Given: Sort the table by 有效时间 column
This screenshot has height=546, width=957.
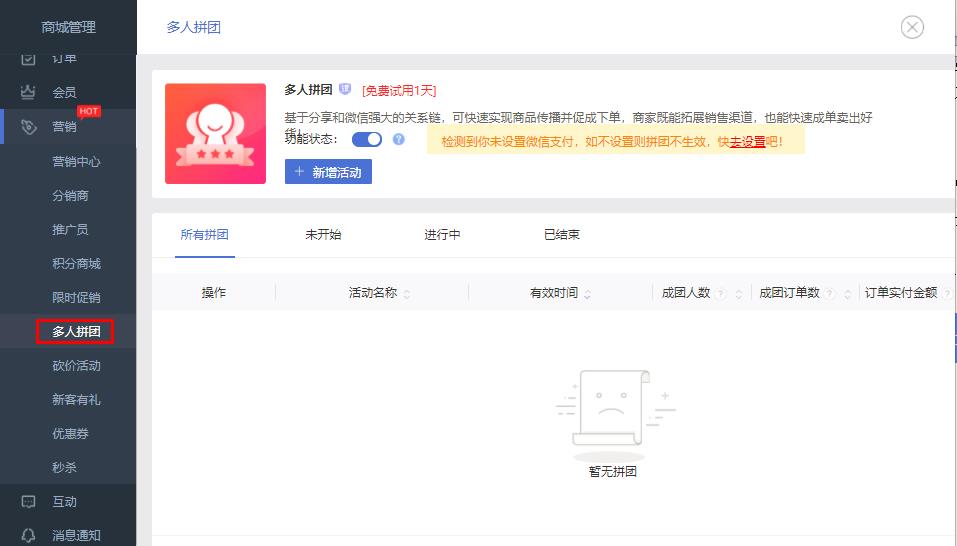Looking at the screenshot, I should [587, 294].
